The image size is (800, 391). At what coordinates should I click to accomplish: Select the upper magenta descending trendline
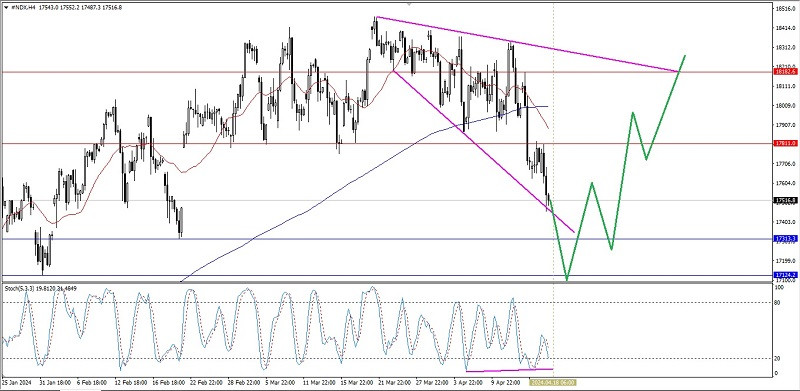pos(528,44)
